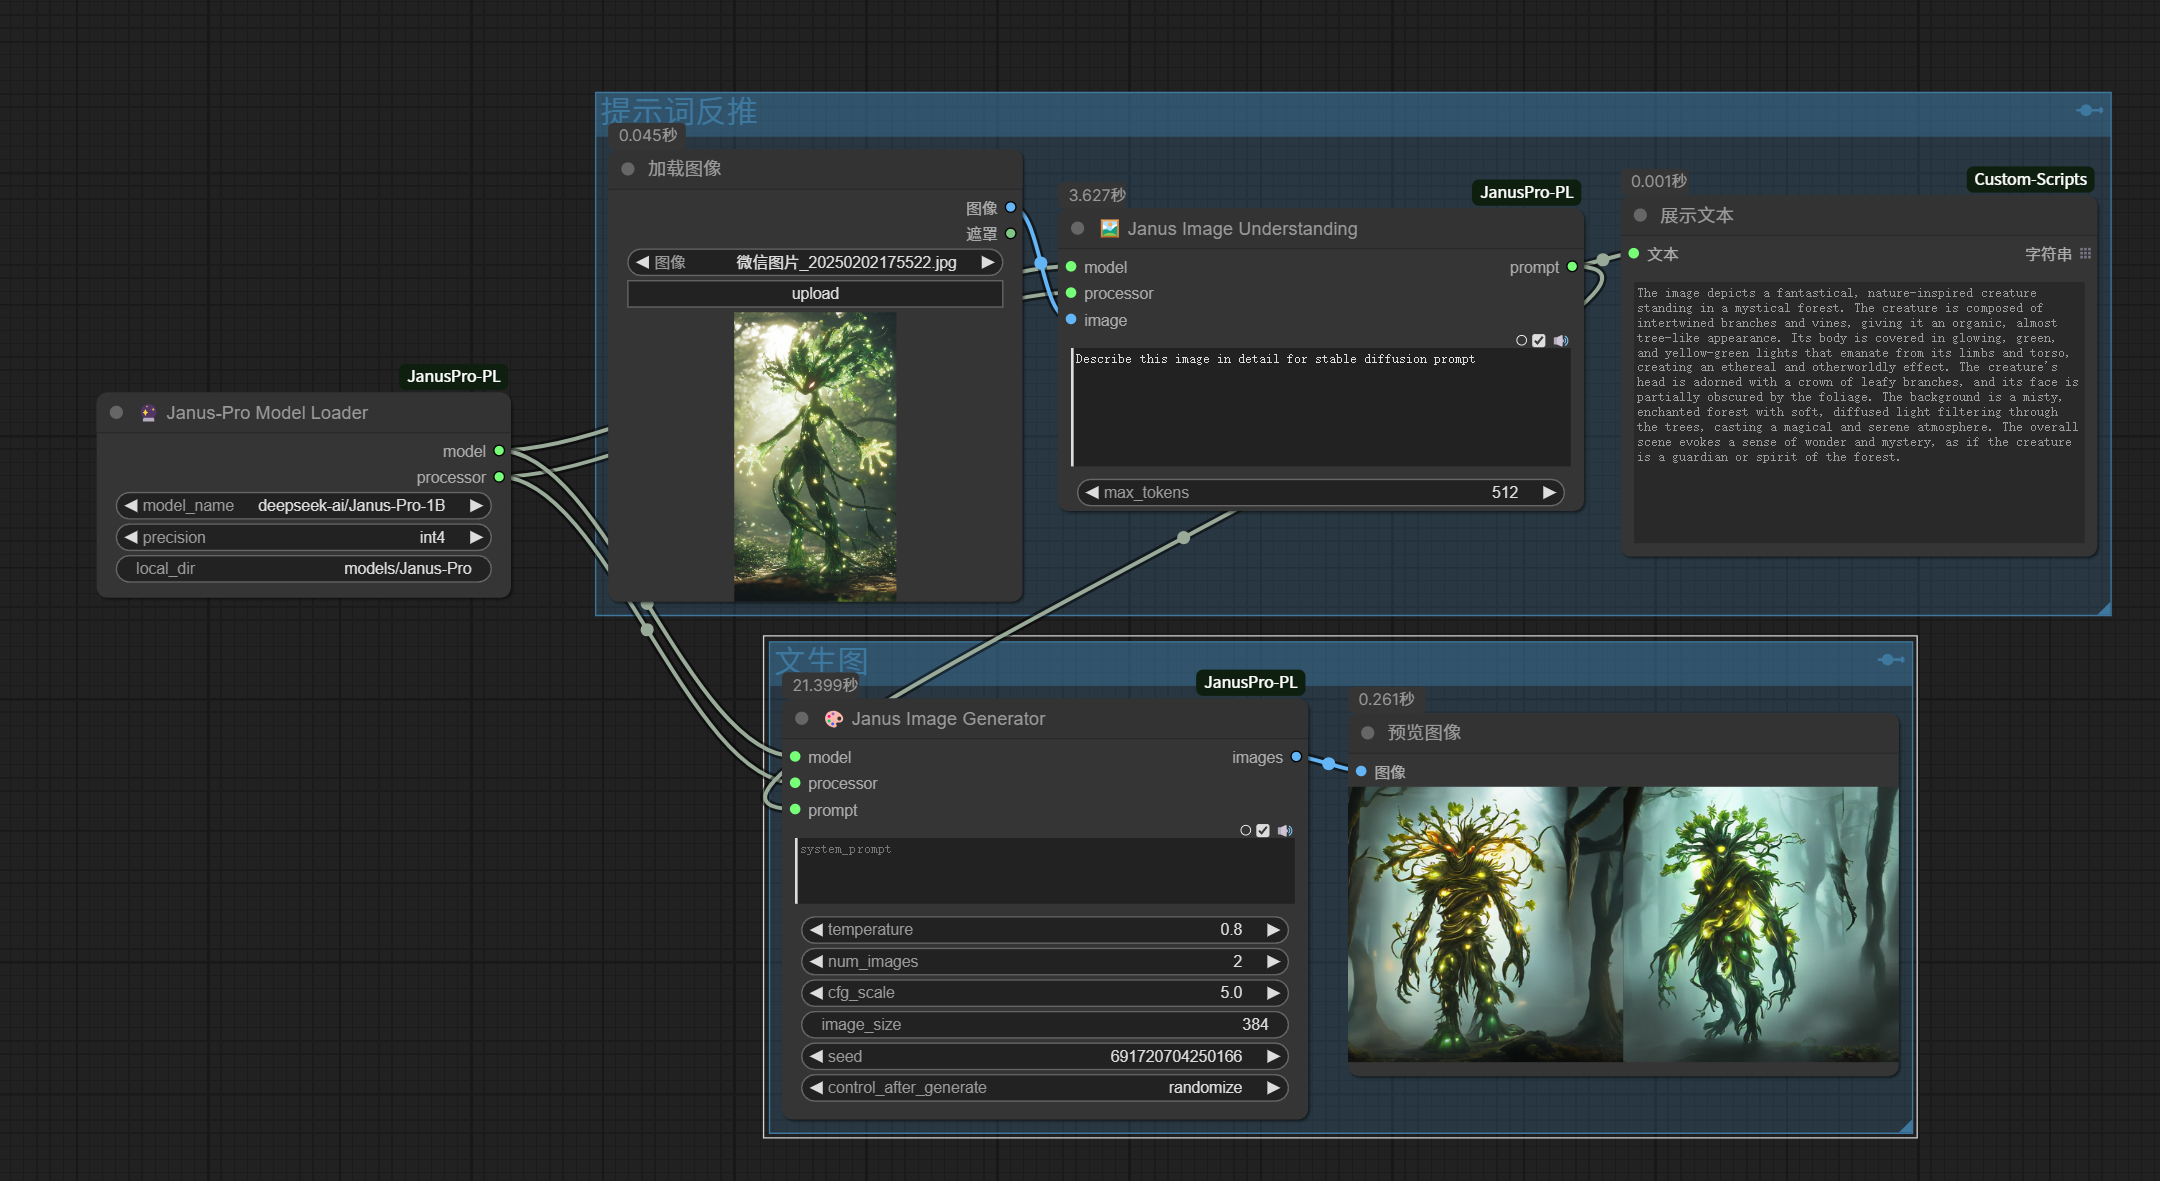Select radio circle above the Describe prompt textbox
Viewport: 2160px width, 1181px height.
pyautogui.click(x=1521, y=341)
